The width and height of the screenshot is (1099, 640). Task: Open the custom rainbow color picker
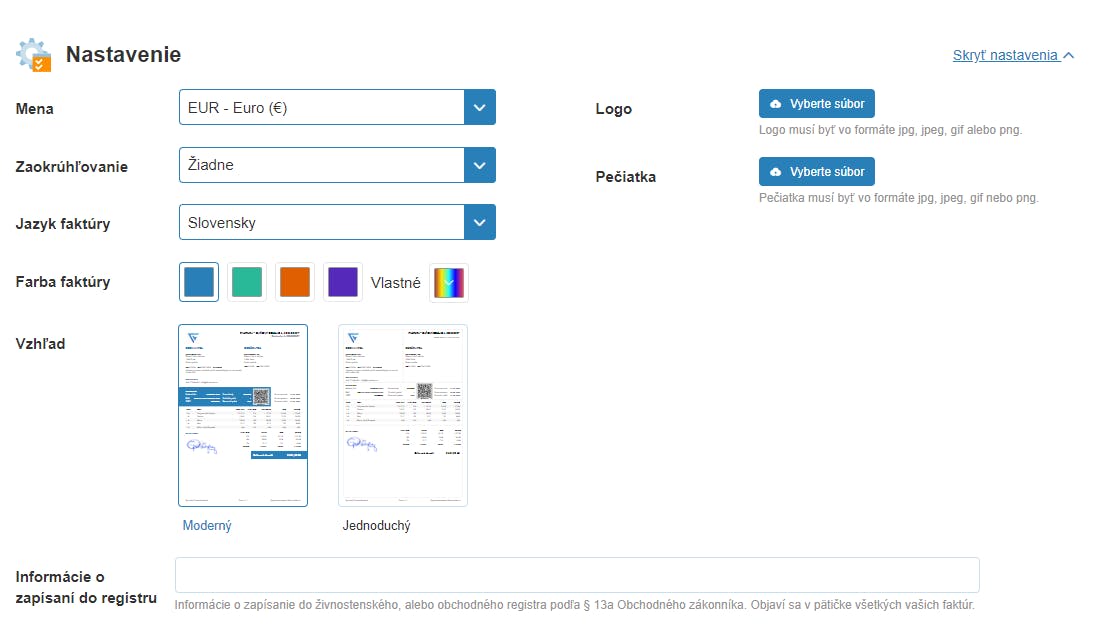point(449,282)
